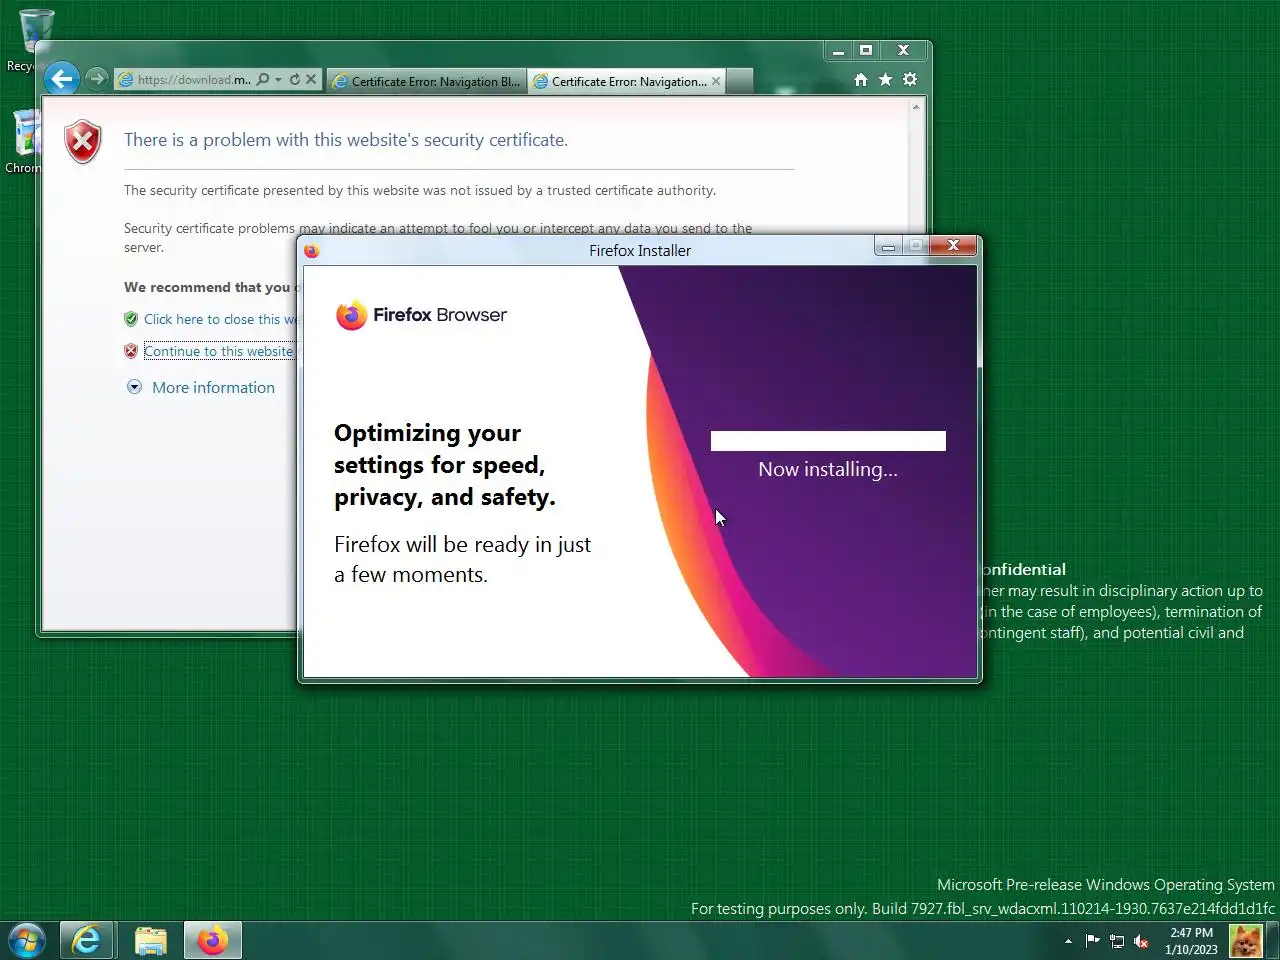Minimize the Firefox Installer window
This screenshot has width=1280, height=960.
[888, 246]
